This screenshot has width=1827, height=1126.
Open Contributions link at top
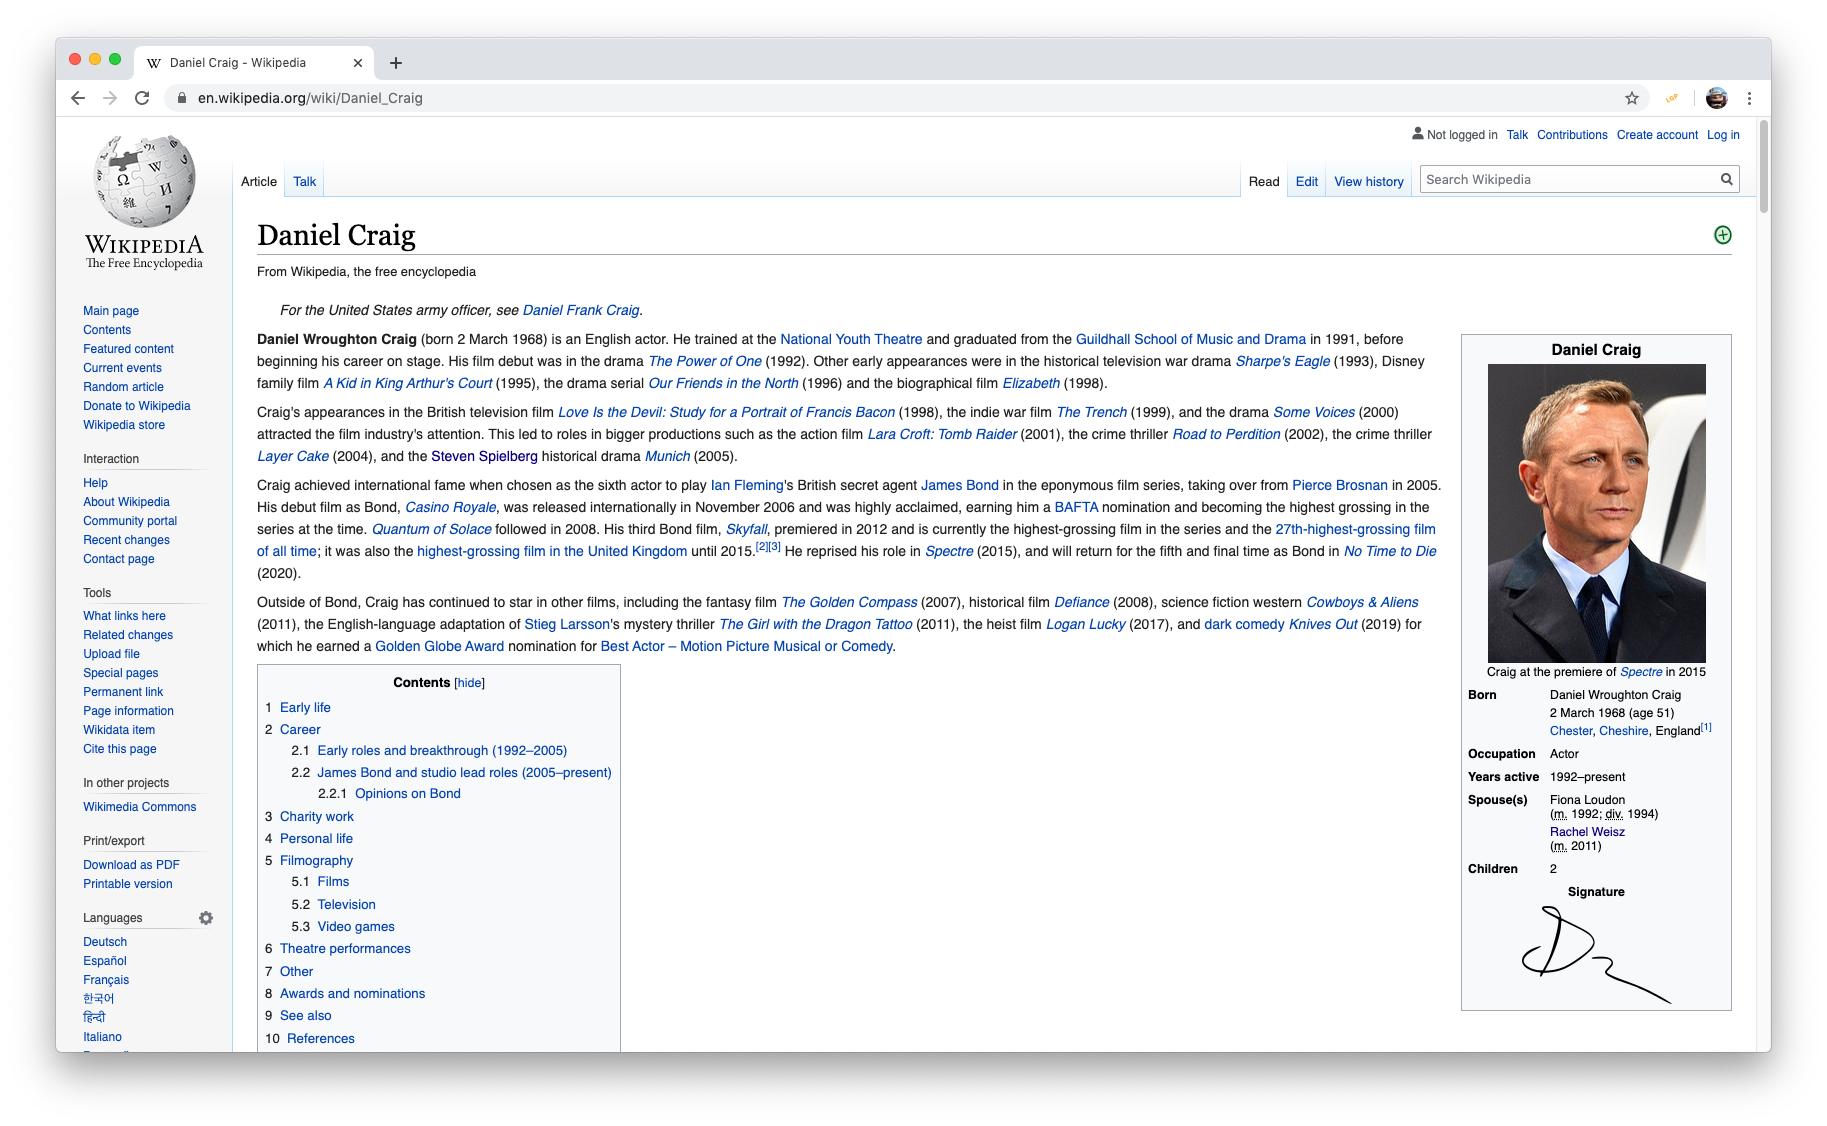point(1572,135)
